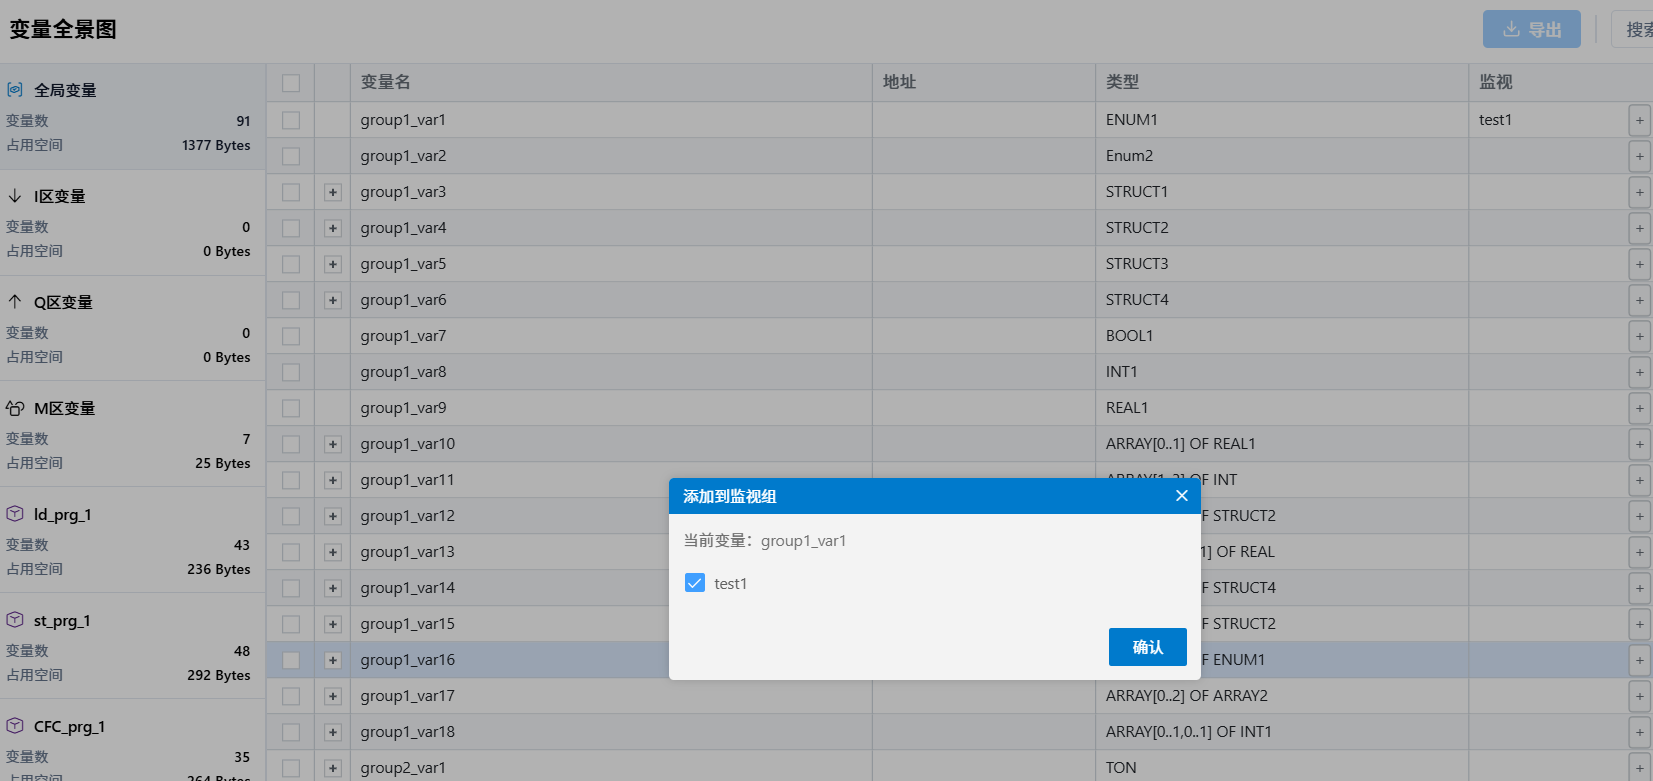
Task: Click the add-to-watch plus icon for group1_var9
Action: [x=1639, y=408]
